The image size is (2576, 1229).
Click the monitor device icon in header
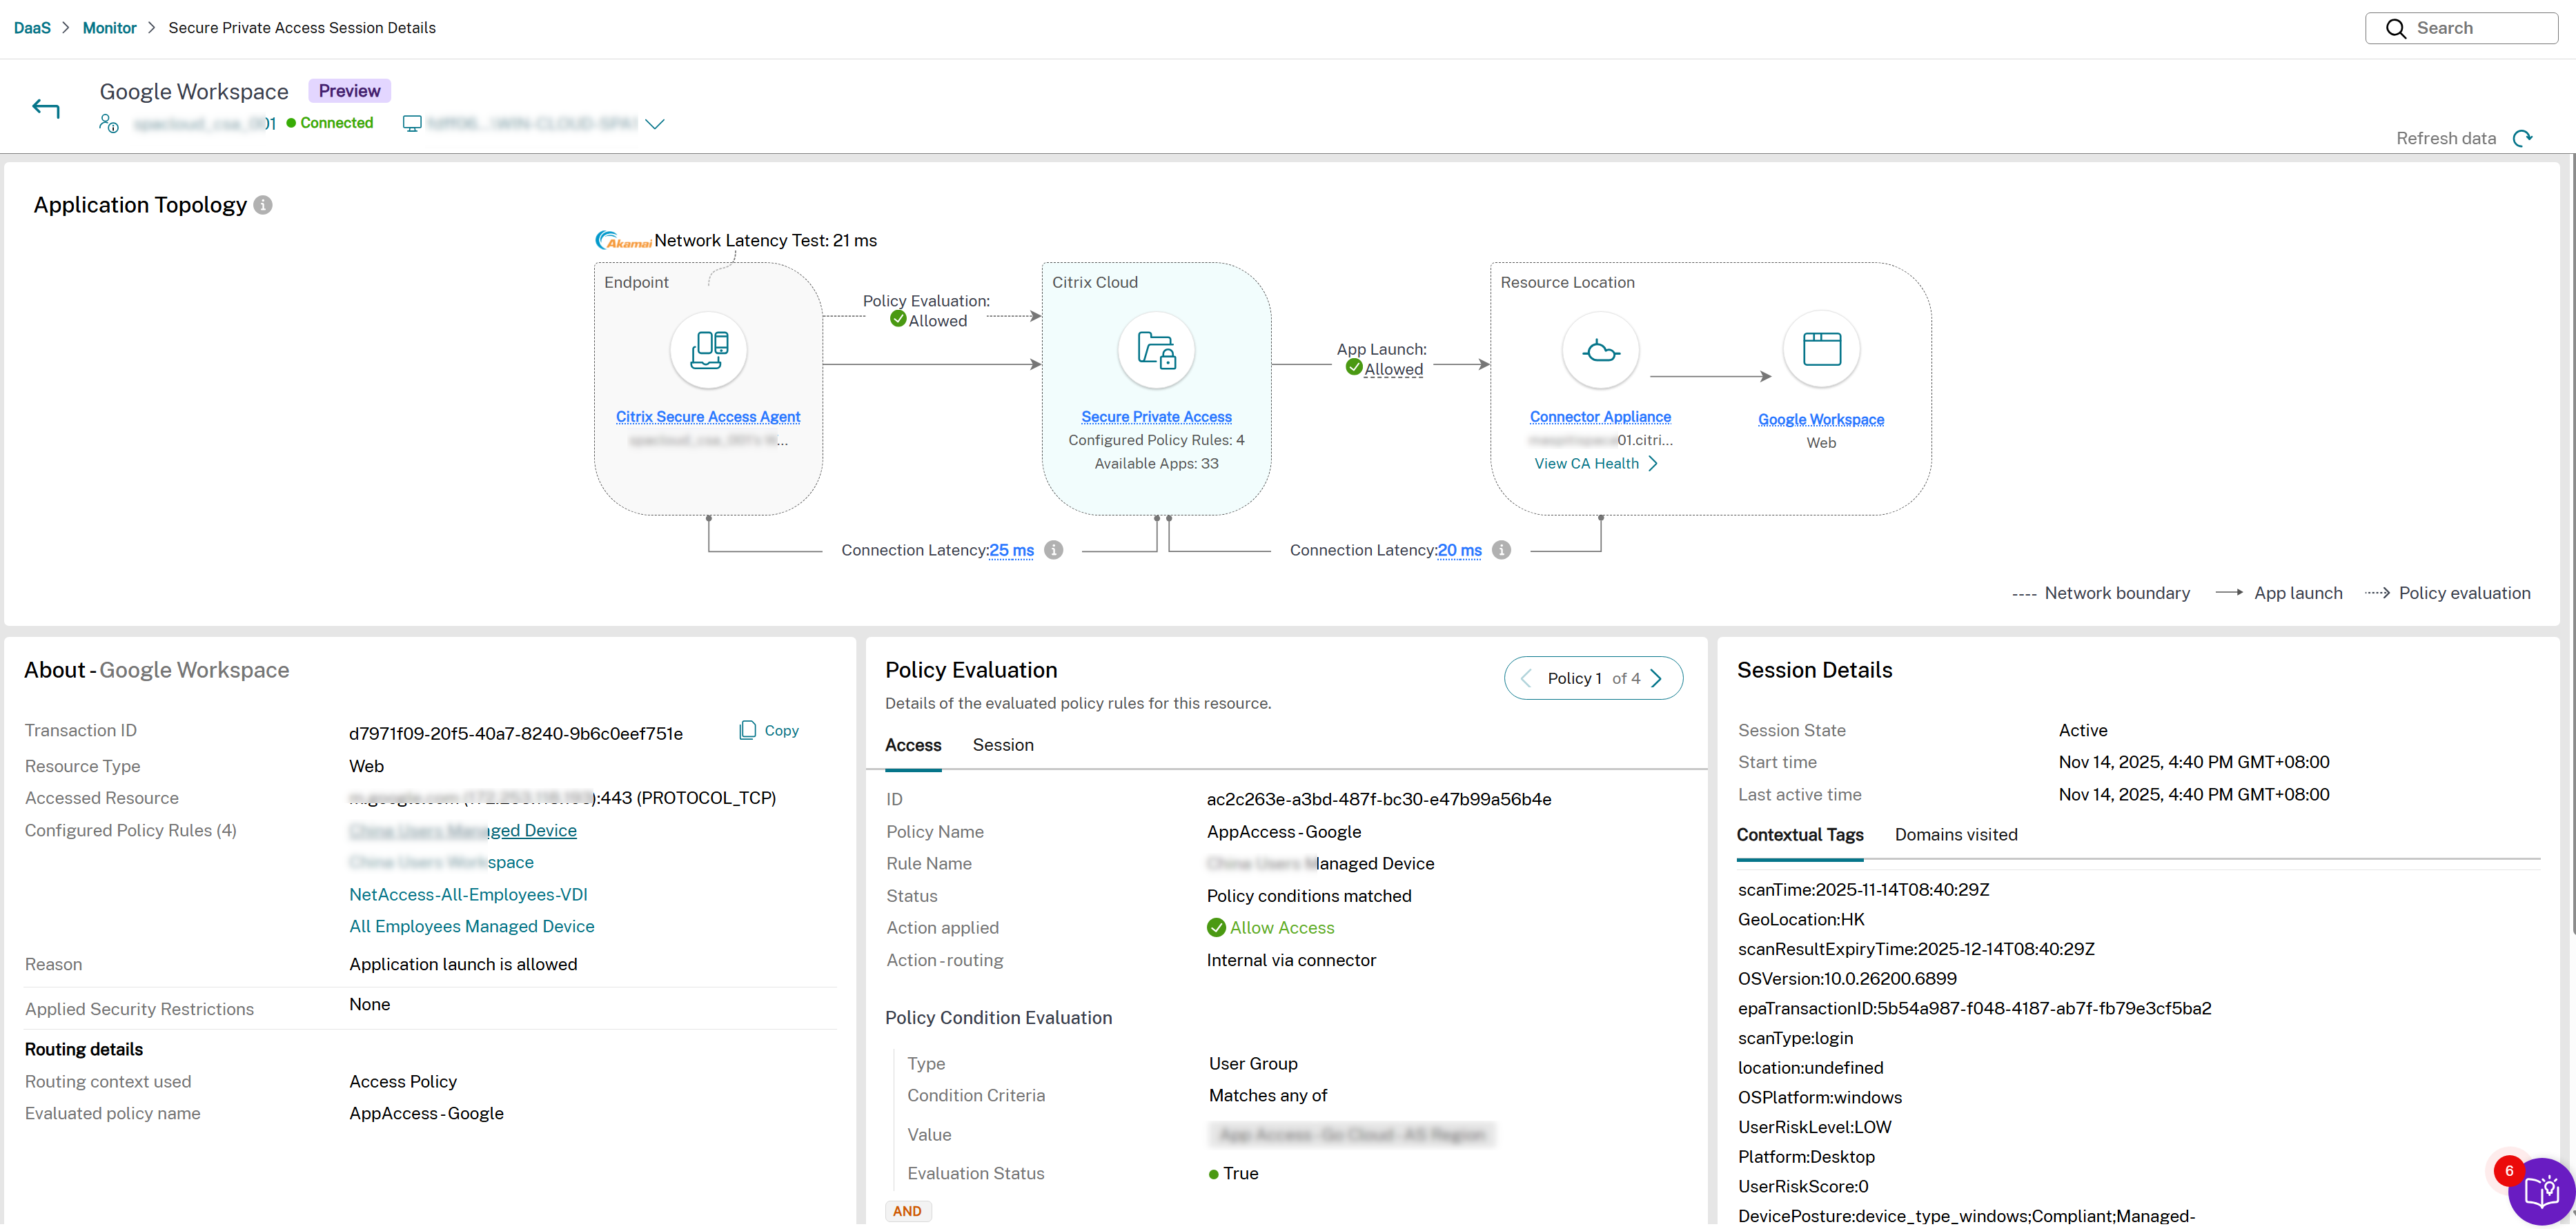pos(411,123)
